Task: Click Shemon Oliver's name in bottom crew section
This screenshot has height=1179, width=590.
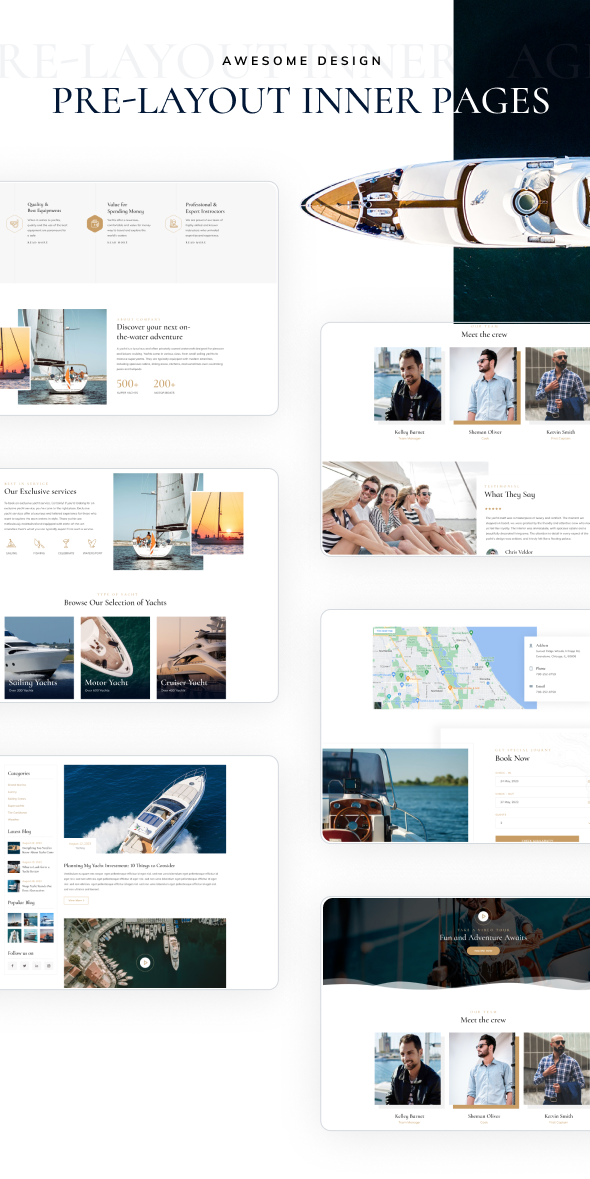Action: (x=484, y=1116)
